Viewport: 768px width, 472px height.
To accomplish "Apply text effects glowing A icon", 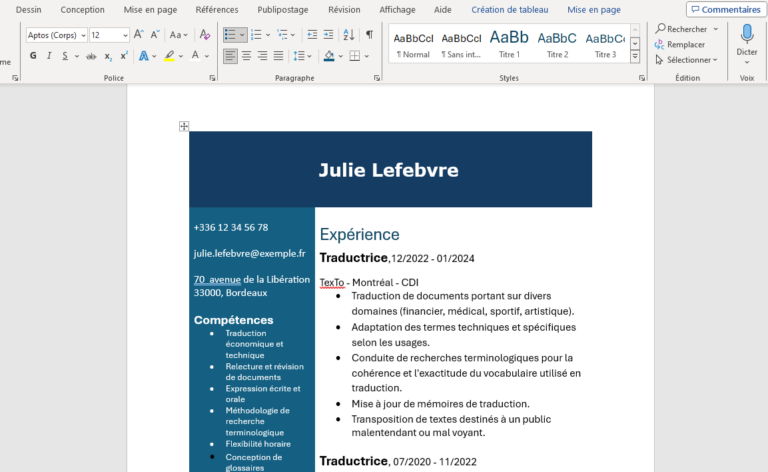I will 144,56.
